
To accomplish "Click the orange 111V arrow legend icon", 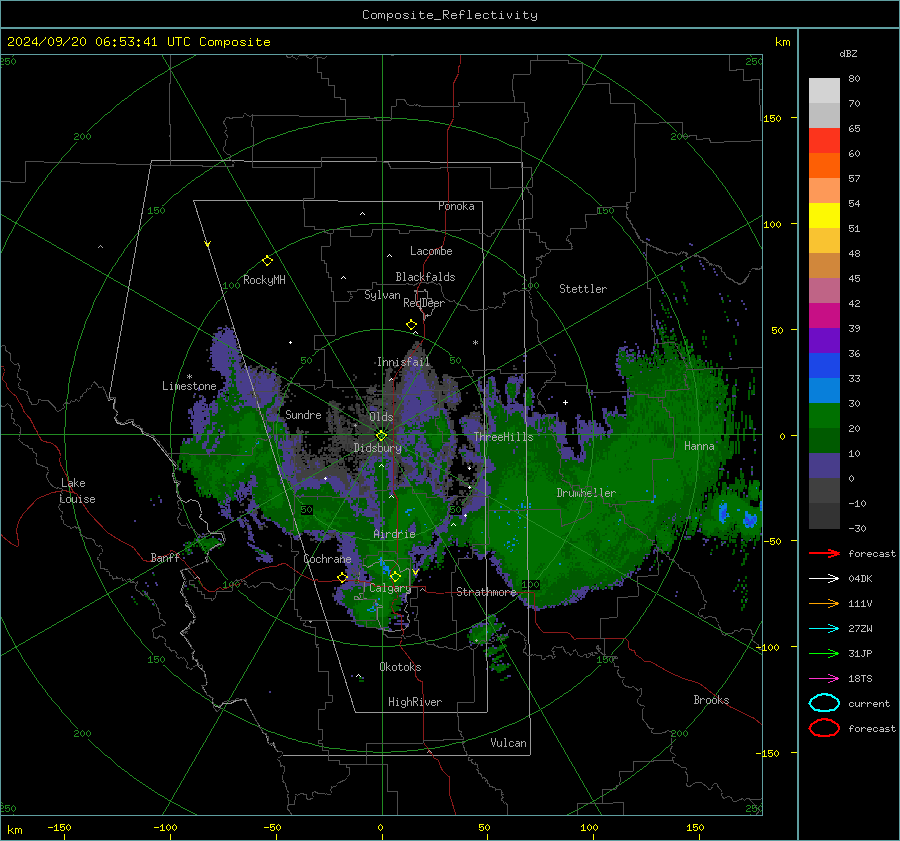I will [824, 603].
